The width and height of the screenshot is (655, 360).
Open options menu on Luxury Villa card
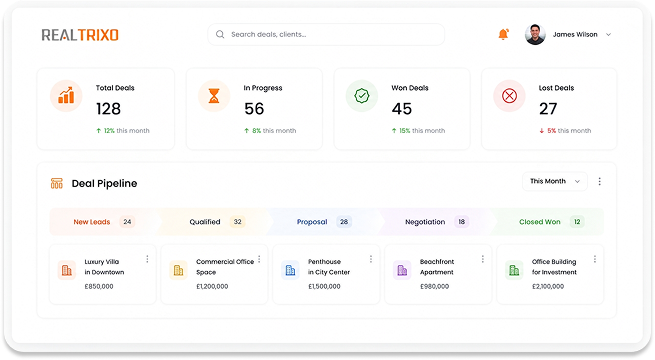tap(147, 259)
